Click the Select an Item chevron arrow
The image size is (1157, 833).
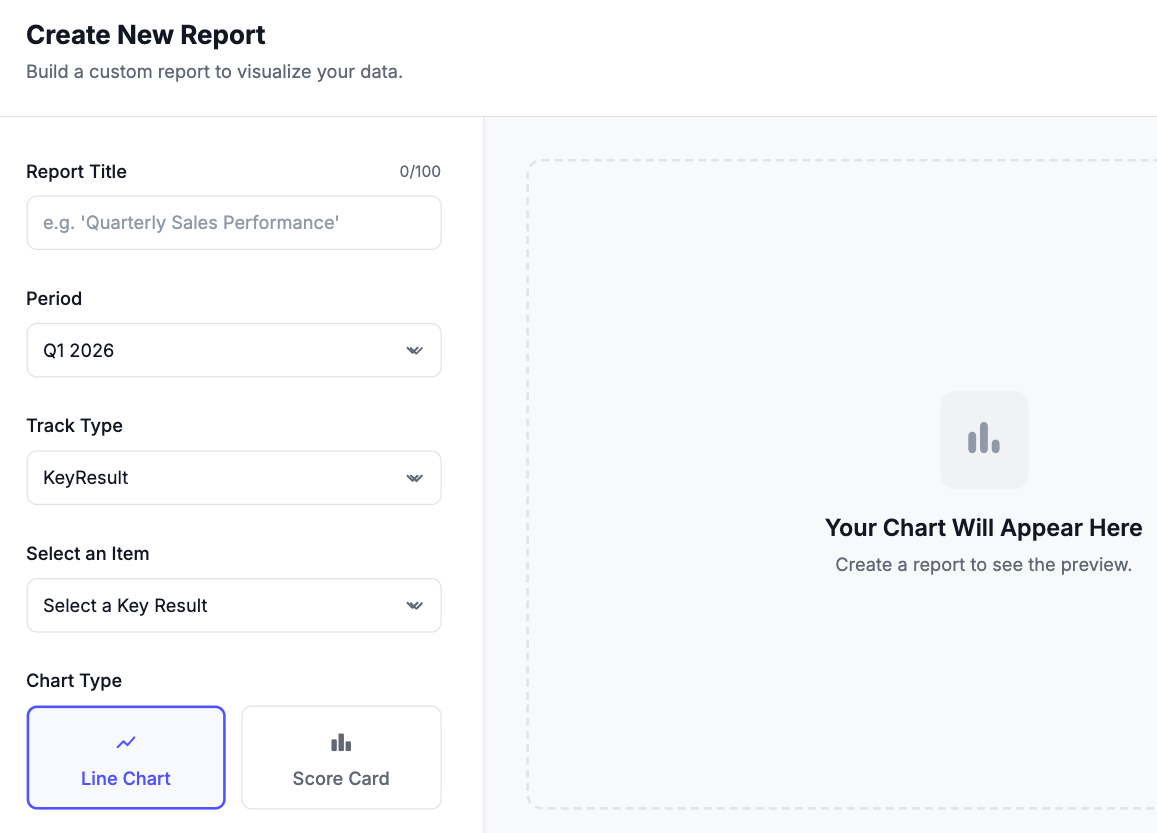pyautogui.click(x=415, y=606)
